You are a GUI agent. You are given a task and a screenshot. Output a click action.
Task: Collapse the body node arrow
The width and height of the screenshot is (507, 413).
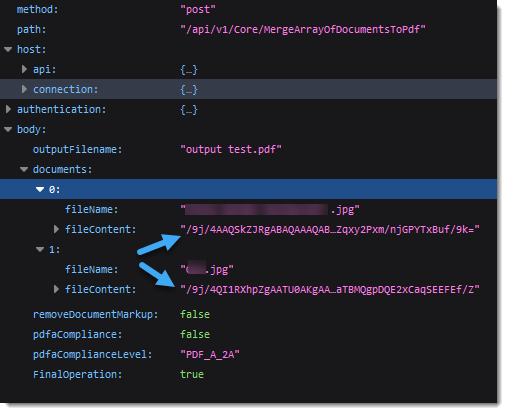[x=8, y=130]
